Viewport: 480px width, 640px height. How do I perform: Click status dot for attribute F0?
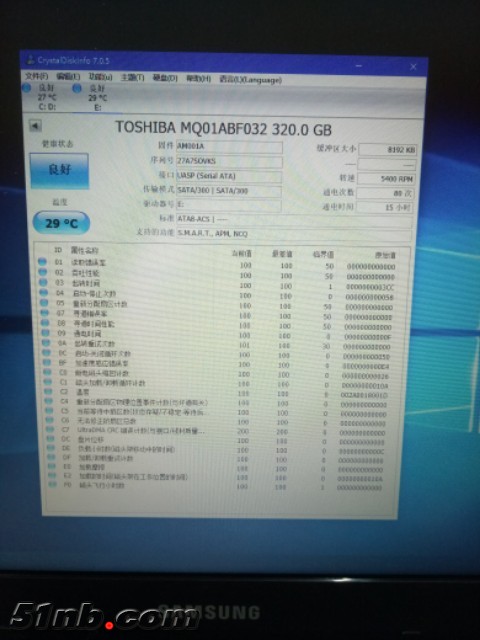click(x=52, y=484)
